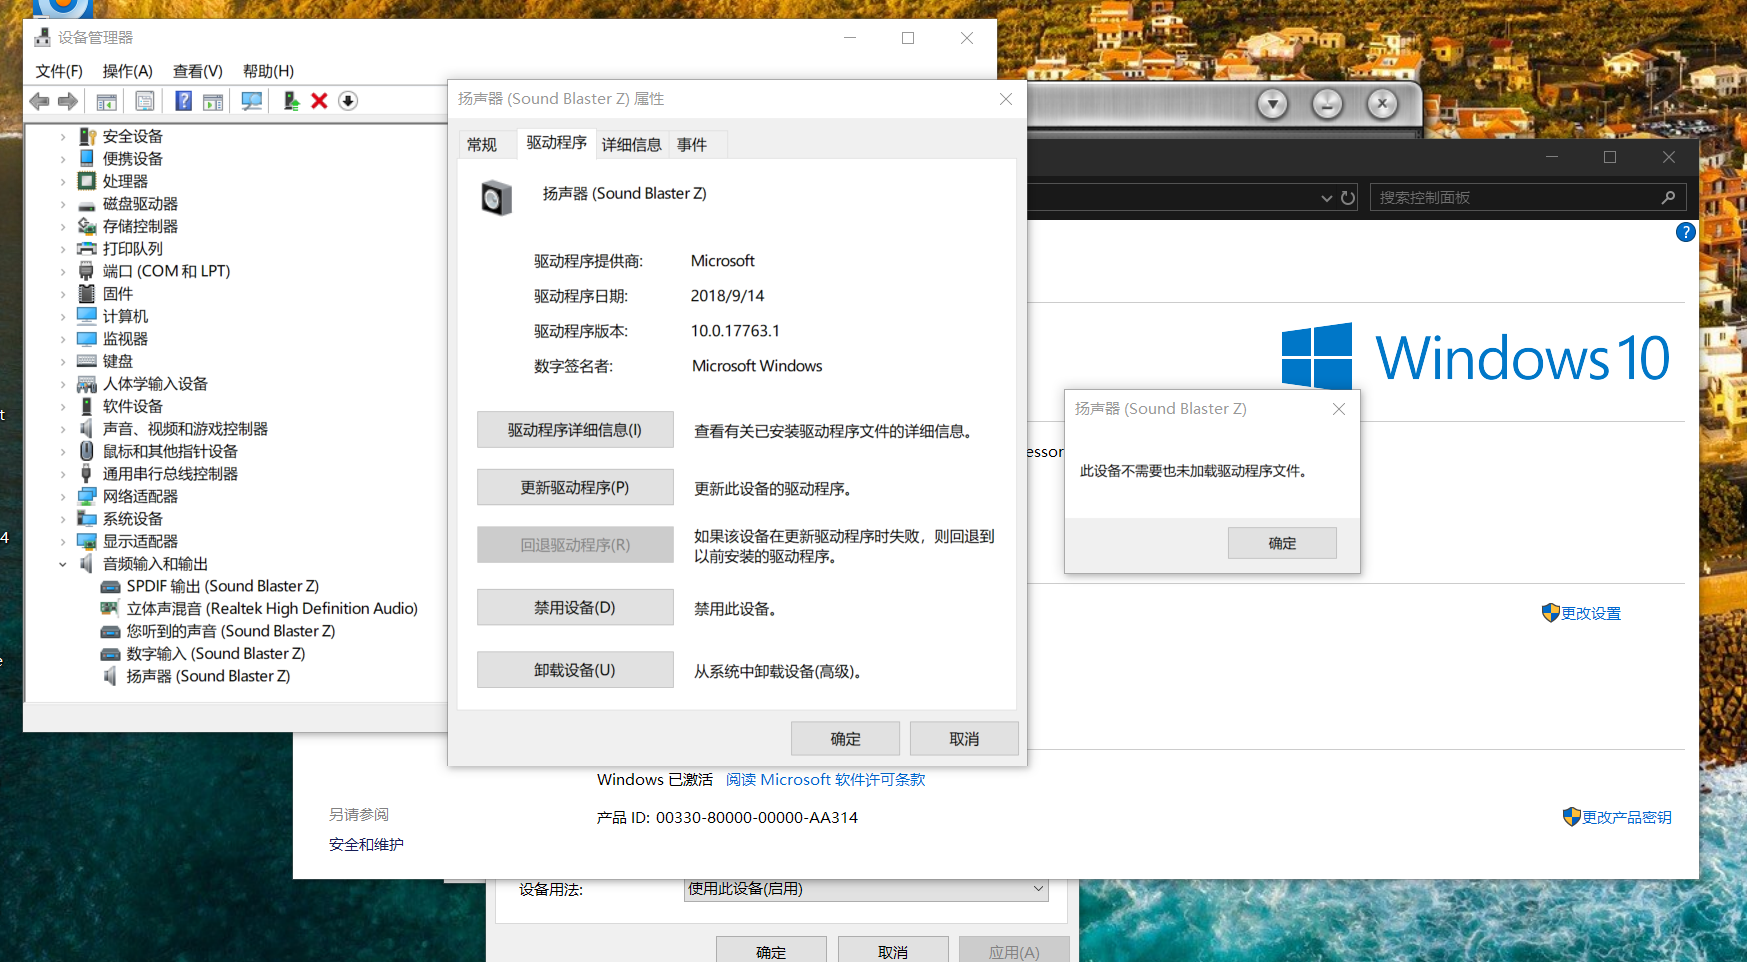This screenshot has width=1747, height=962.
Task: Open the 文件(F) menu
Action: [x=59, y=71]
